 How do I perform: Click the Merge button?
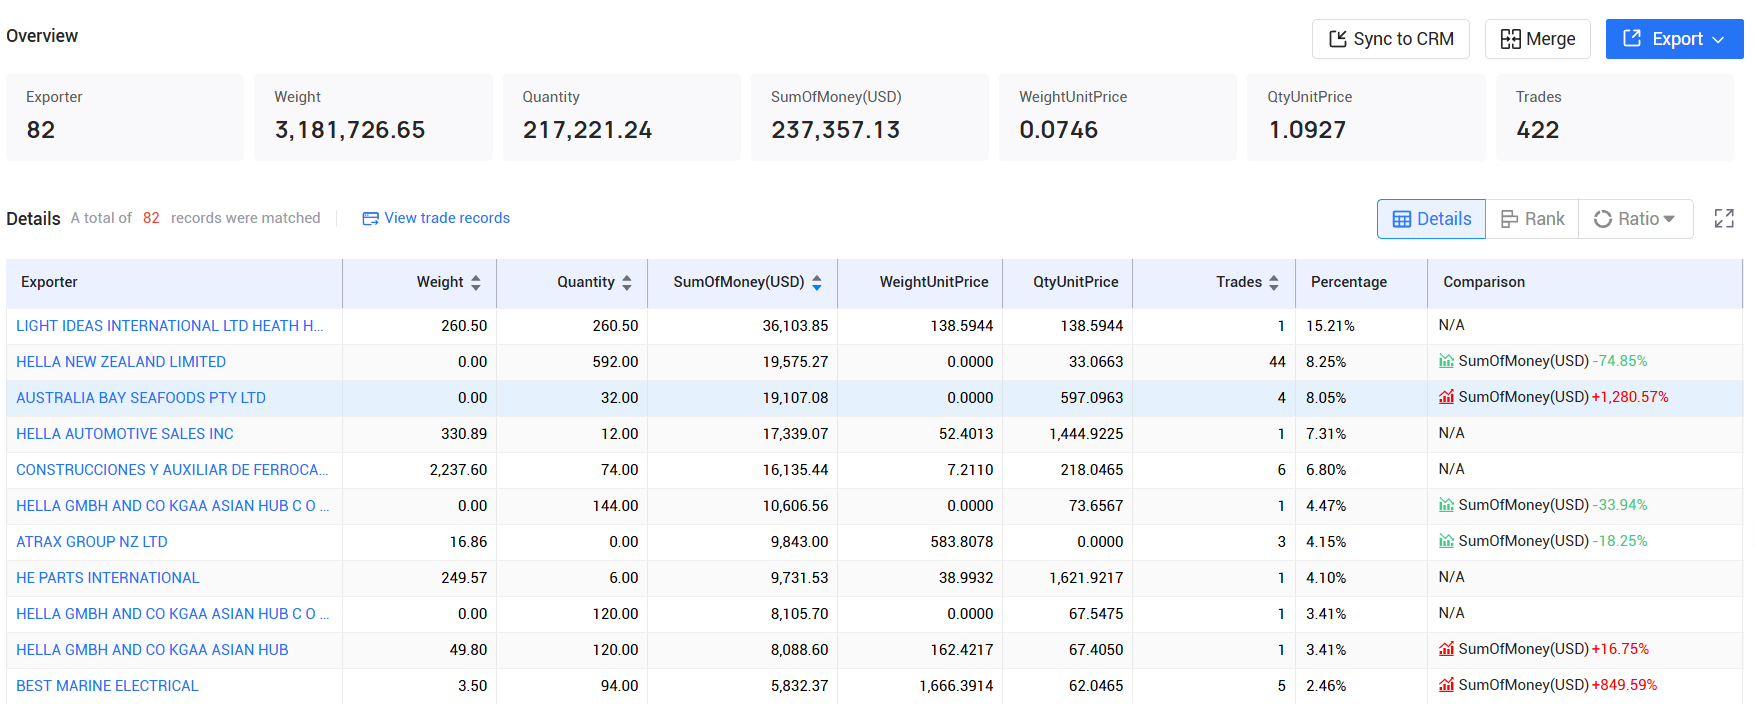pyautogui.click(x=1538, y=39)
